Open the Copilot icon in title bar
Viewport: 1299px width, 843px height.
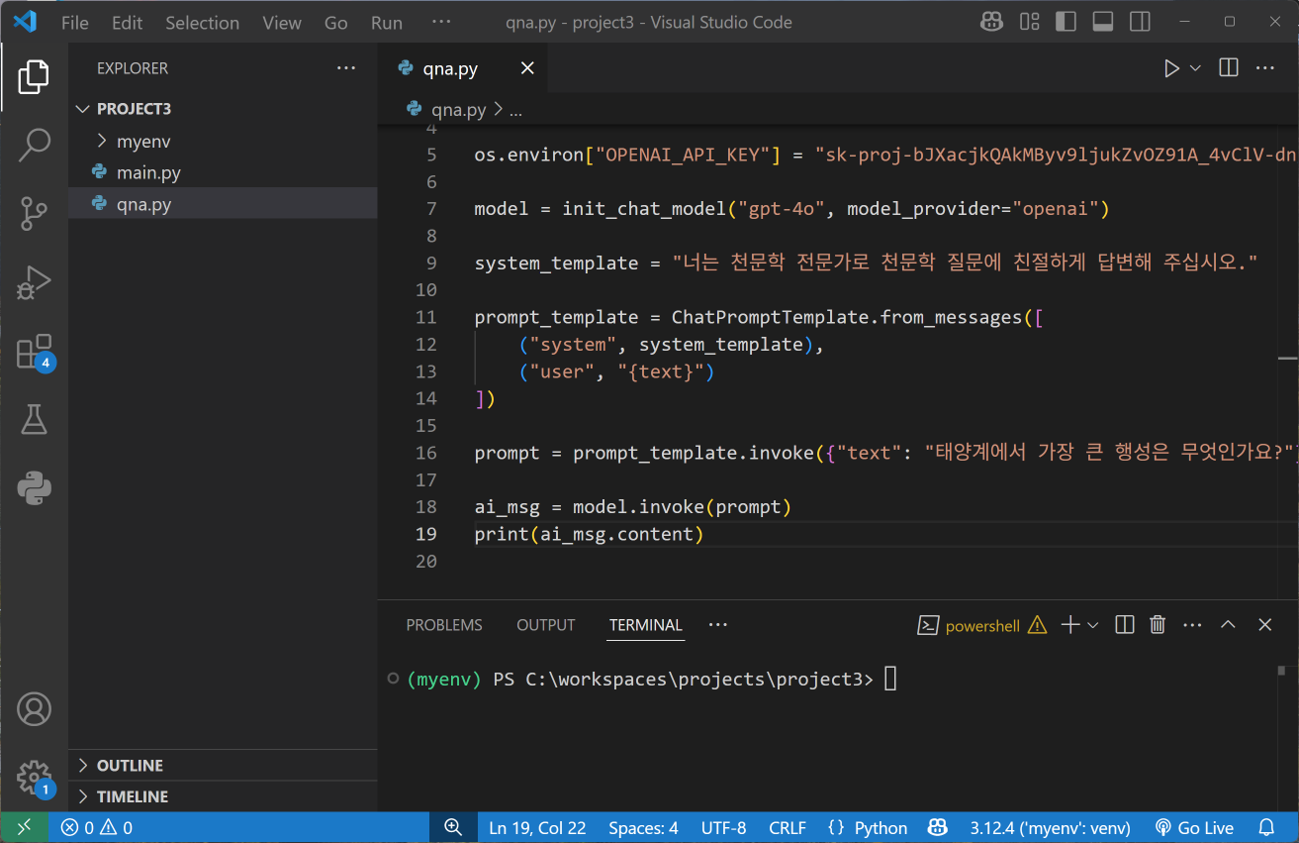(991, 22)
